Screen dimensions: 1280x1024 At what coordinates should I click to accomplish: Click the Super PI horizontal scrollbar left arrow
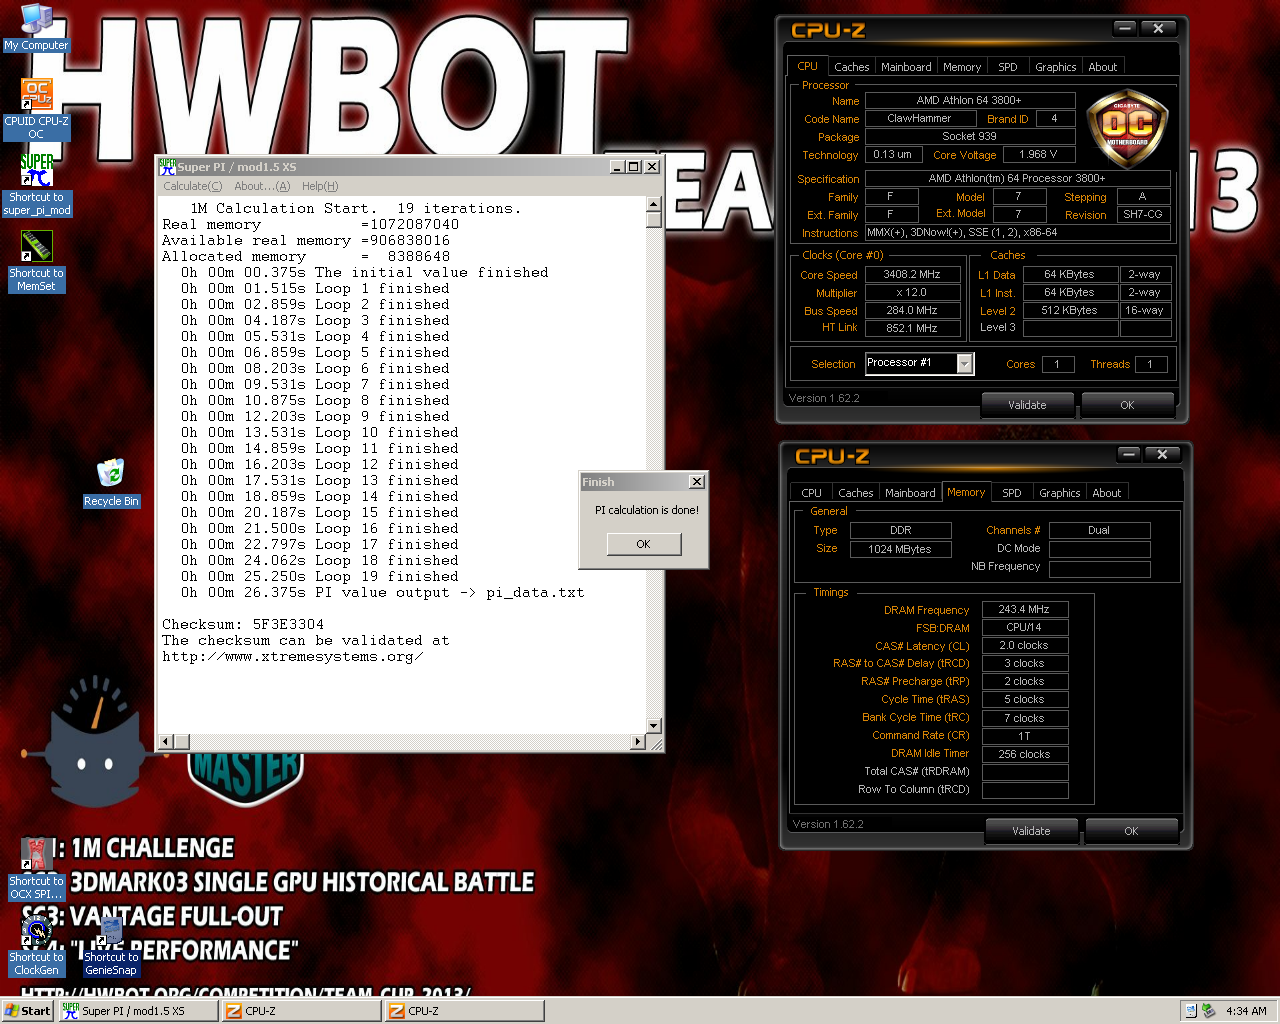click(167, 741)
